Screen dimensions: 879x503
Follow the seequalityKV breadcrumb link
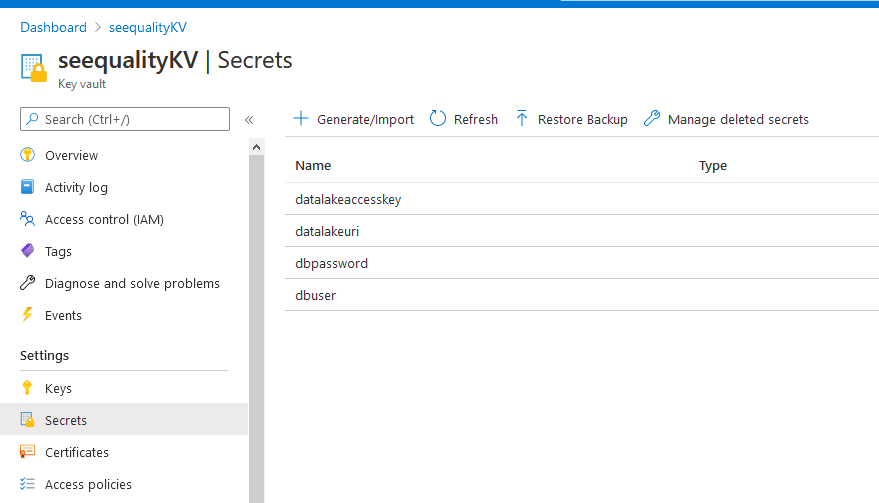point(147,27)
